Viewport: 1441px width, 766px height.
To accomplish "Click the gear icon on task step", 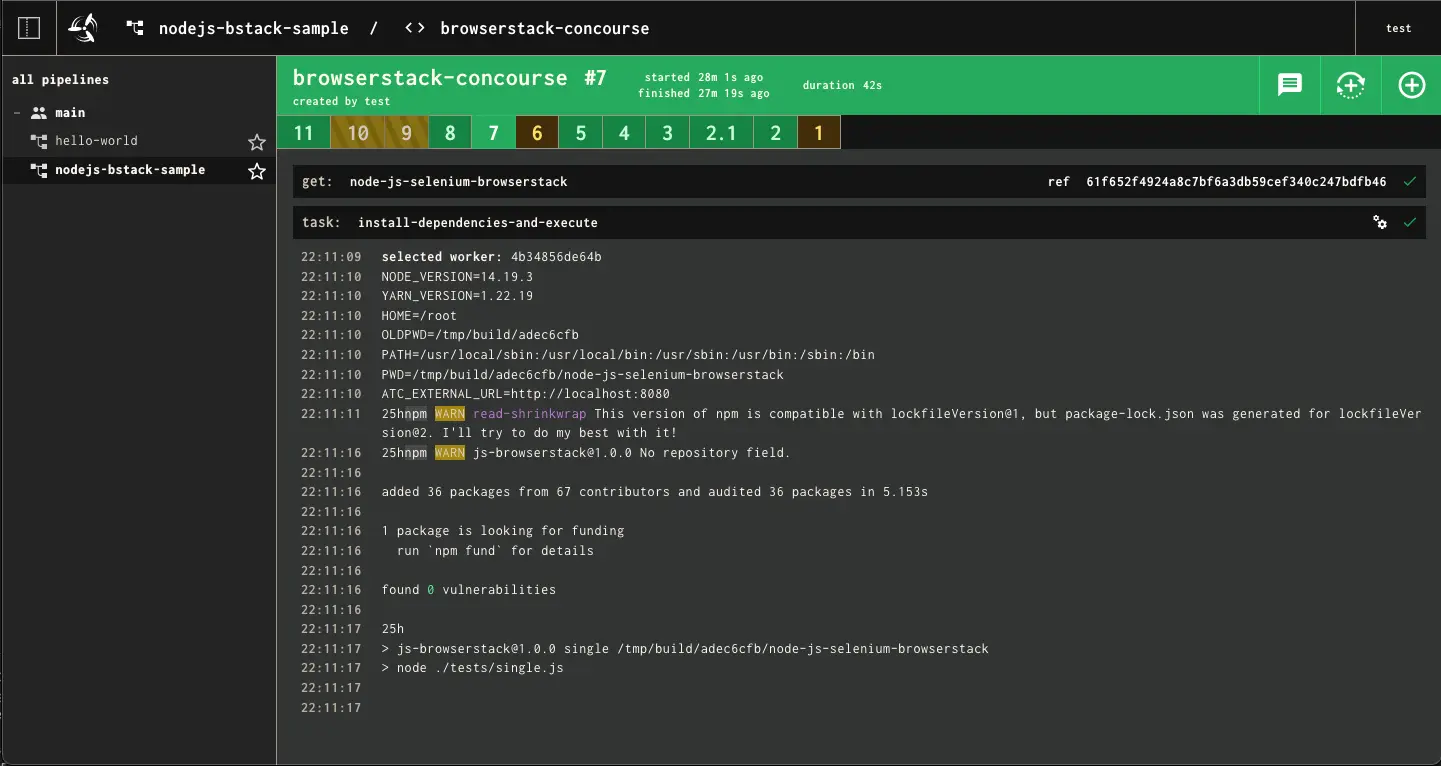I will pos(1380,222).
